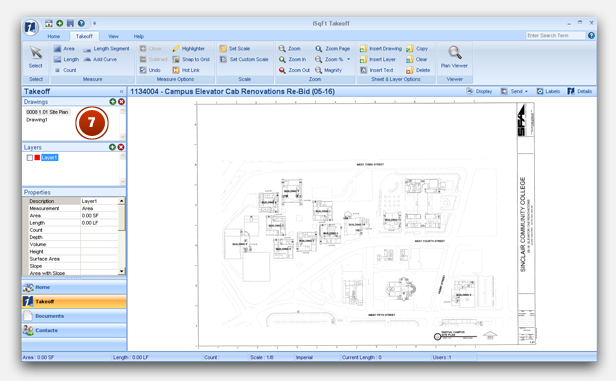Open the Send dropdown
This screenshot has width=616, height=381.
pos(514,91)
